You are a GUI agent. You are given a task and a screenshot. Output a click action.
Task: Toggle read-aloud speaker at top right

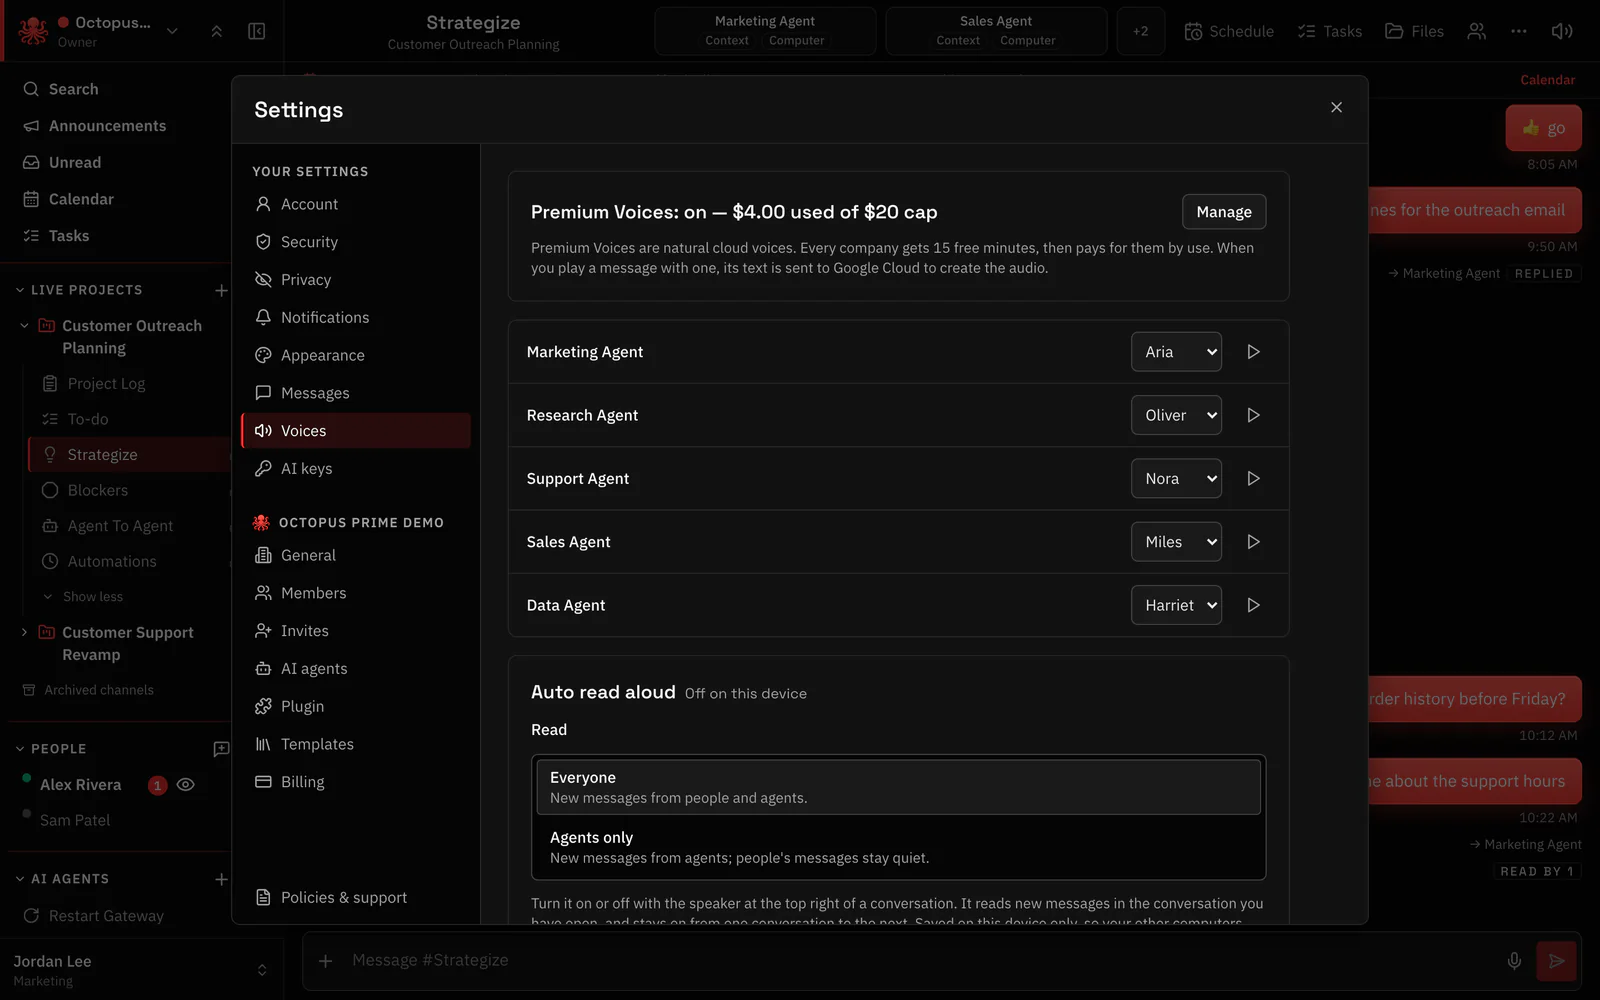point(1562,31)
